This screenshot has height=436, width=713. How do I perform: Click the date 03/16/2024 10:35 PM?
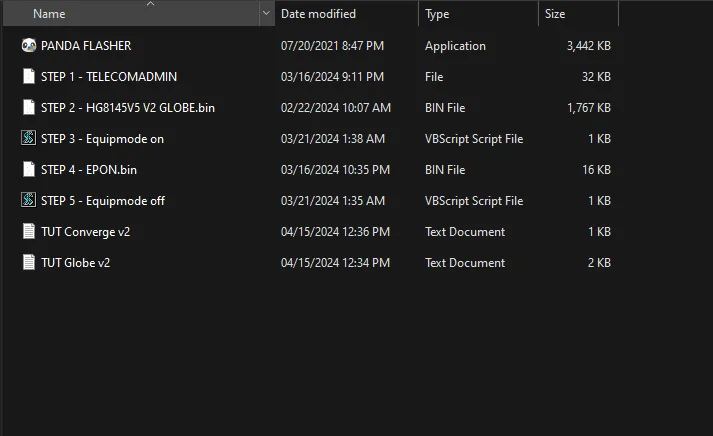click(x=335, y=170)
